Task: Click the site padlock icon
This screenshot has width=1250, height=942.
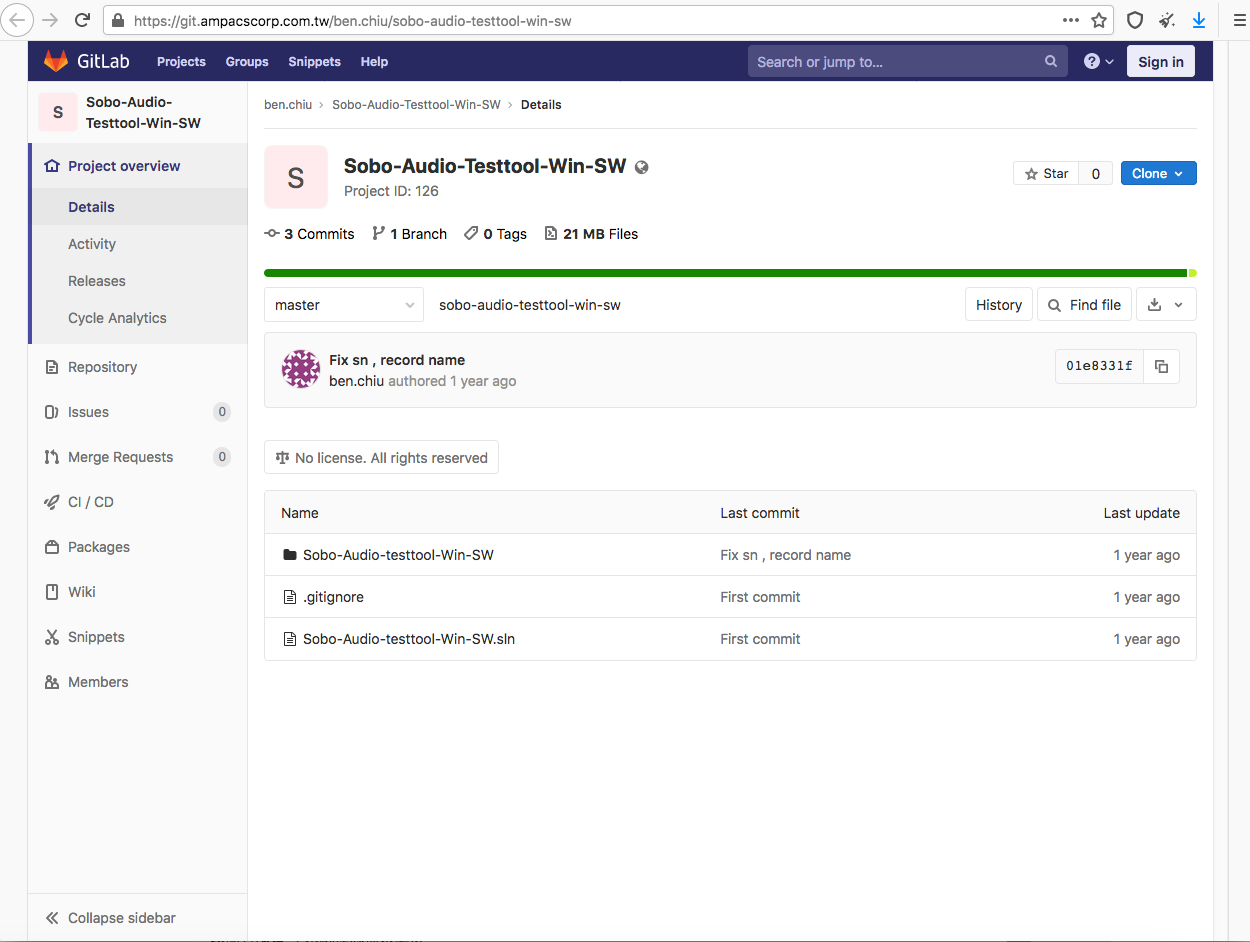Action: 119,20
